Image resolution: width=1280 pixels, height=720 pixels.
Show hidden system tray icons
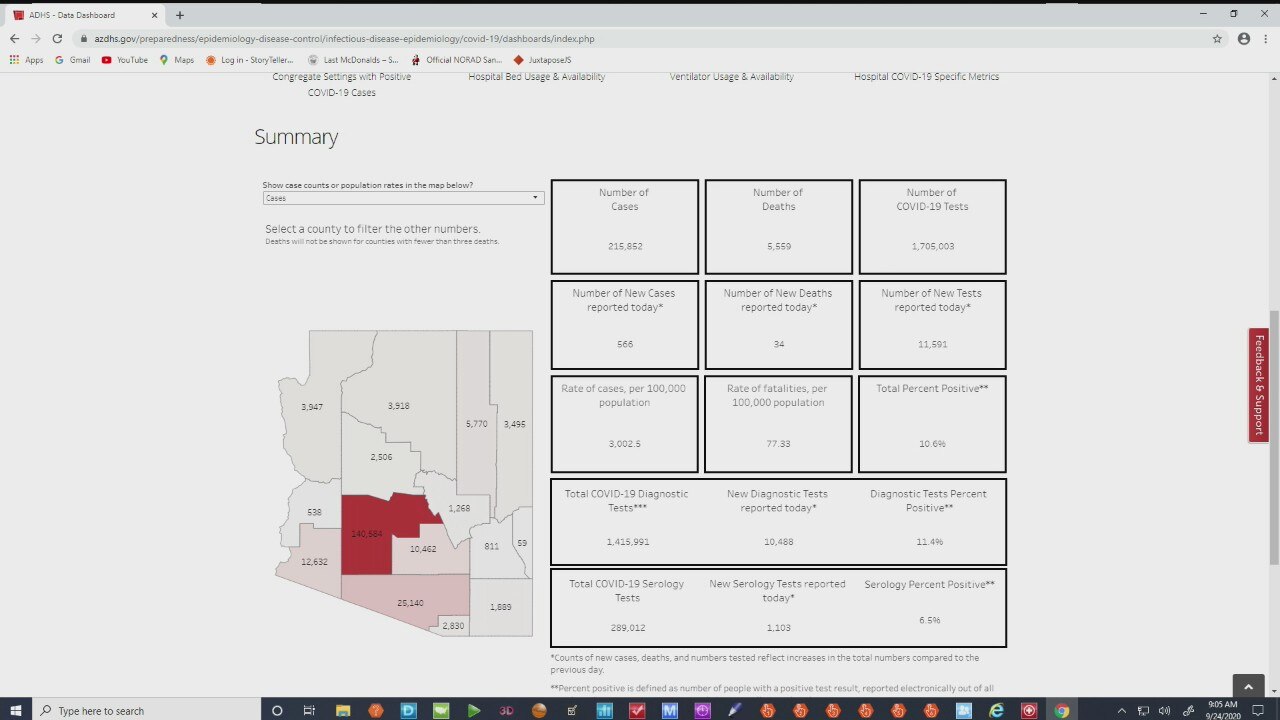(1122, 710)
